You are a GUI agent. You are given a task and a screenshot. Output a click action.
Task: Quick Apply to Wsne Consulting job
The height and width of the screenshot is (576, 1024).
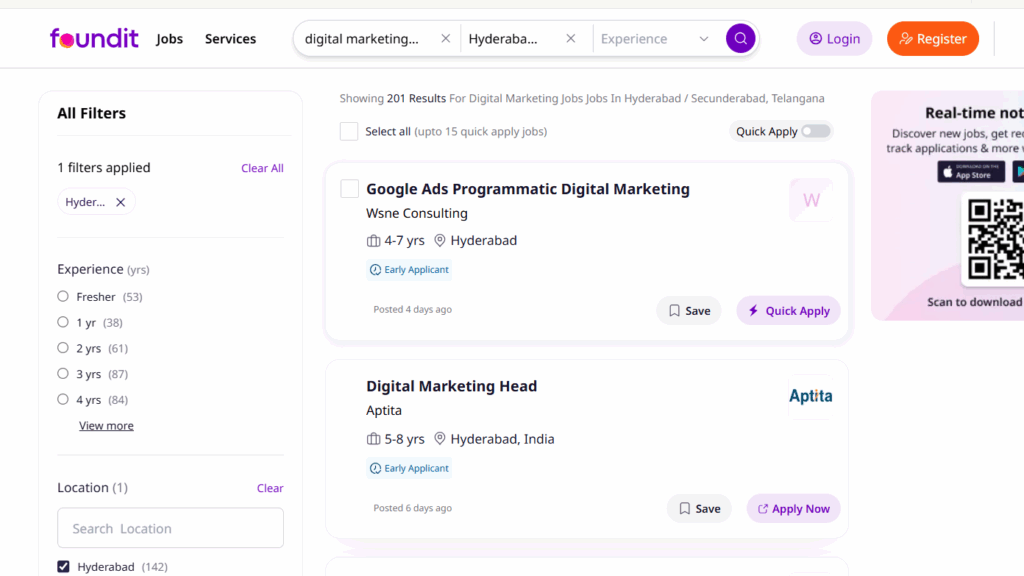coord(788,311)
